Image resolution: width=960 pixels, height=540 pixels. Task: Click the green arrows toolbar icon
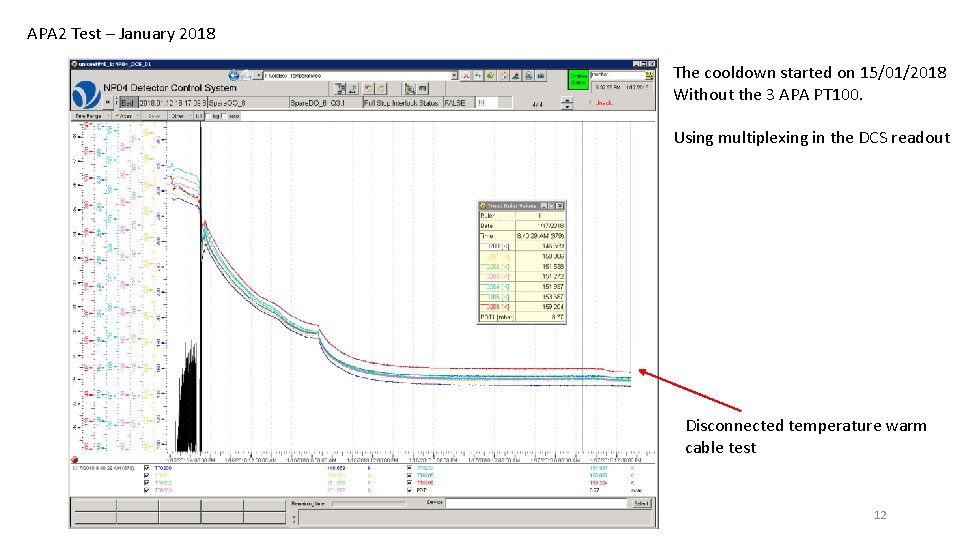pyautogui.click(x=478, y=76)
